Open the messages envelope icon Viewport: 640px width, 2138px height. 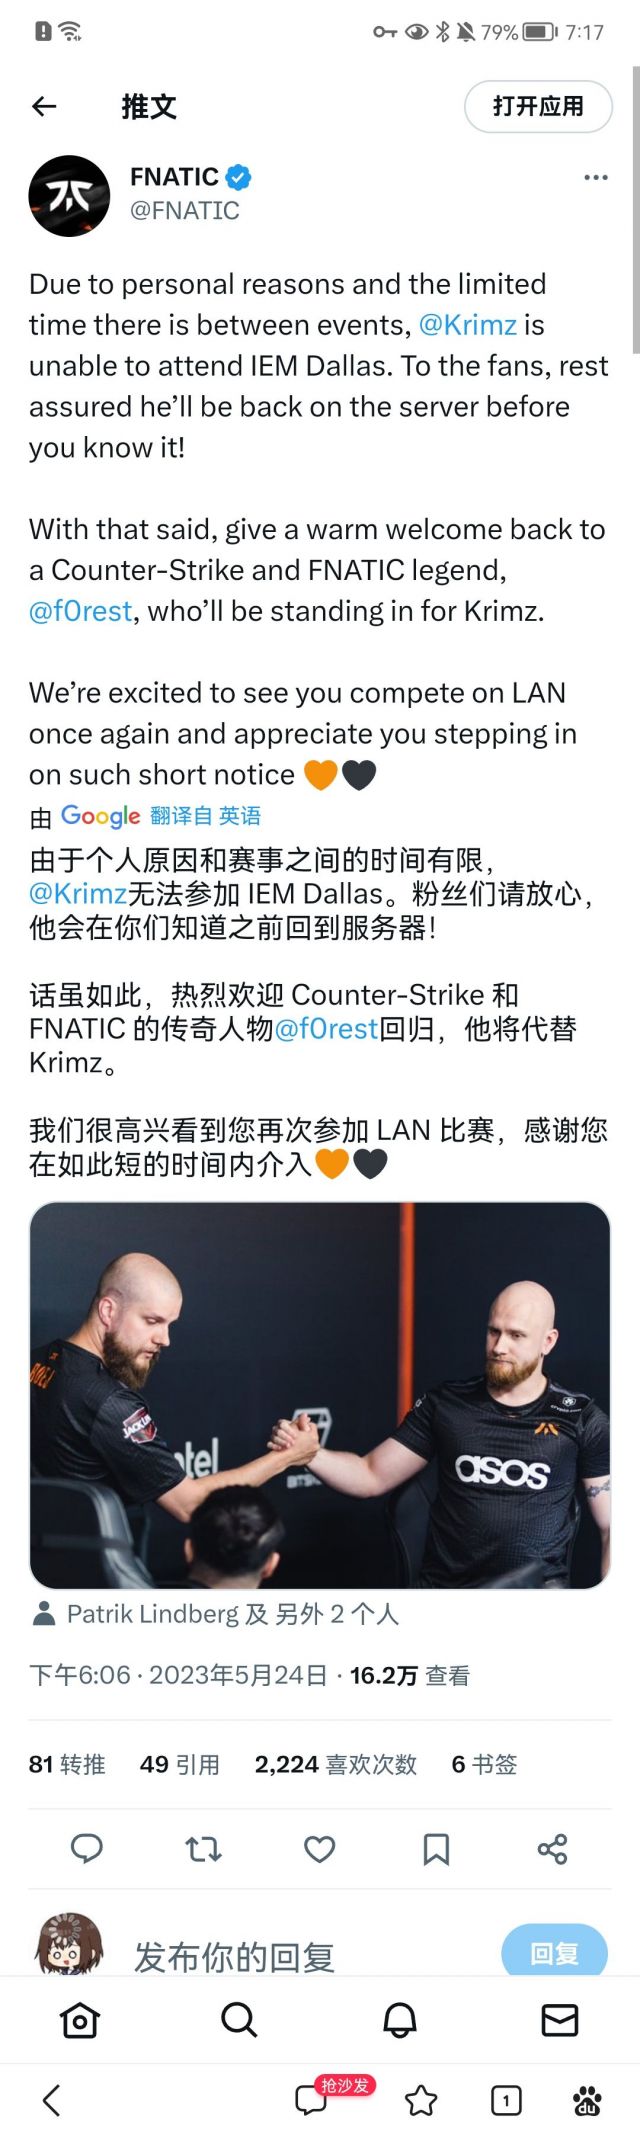point(560,2021)
